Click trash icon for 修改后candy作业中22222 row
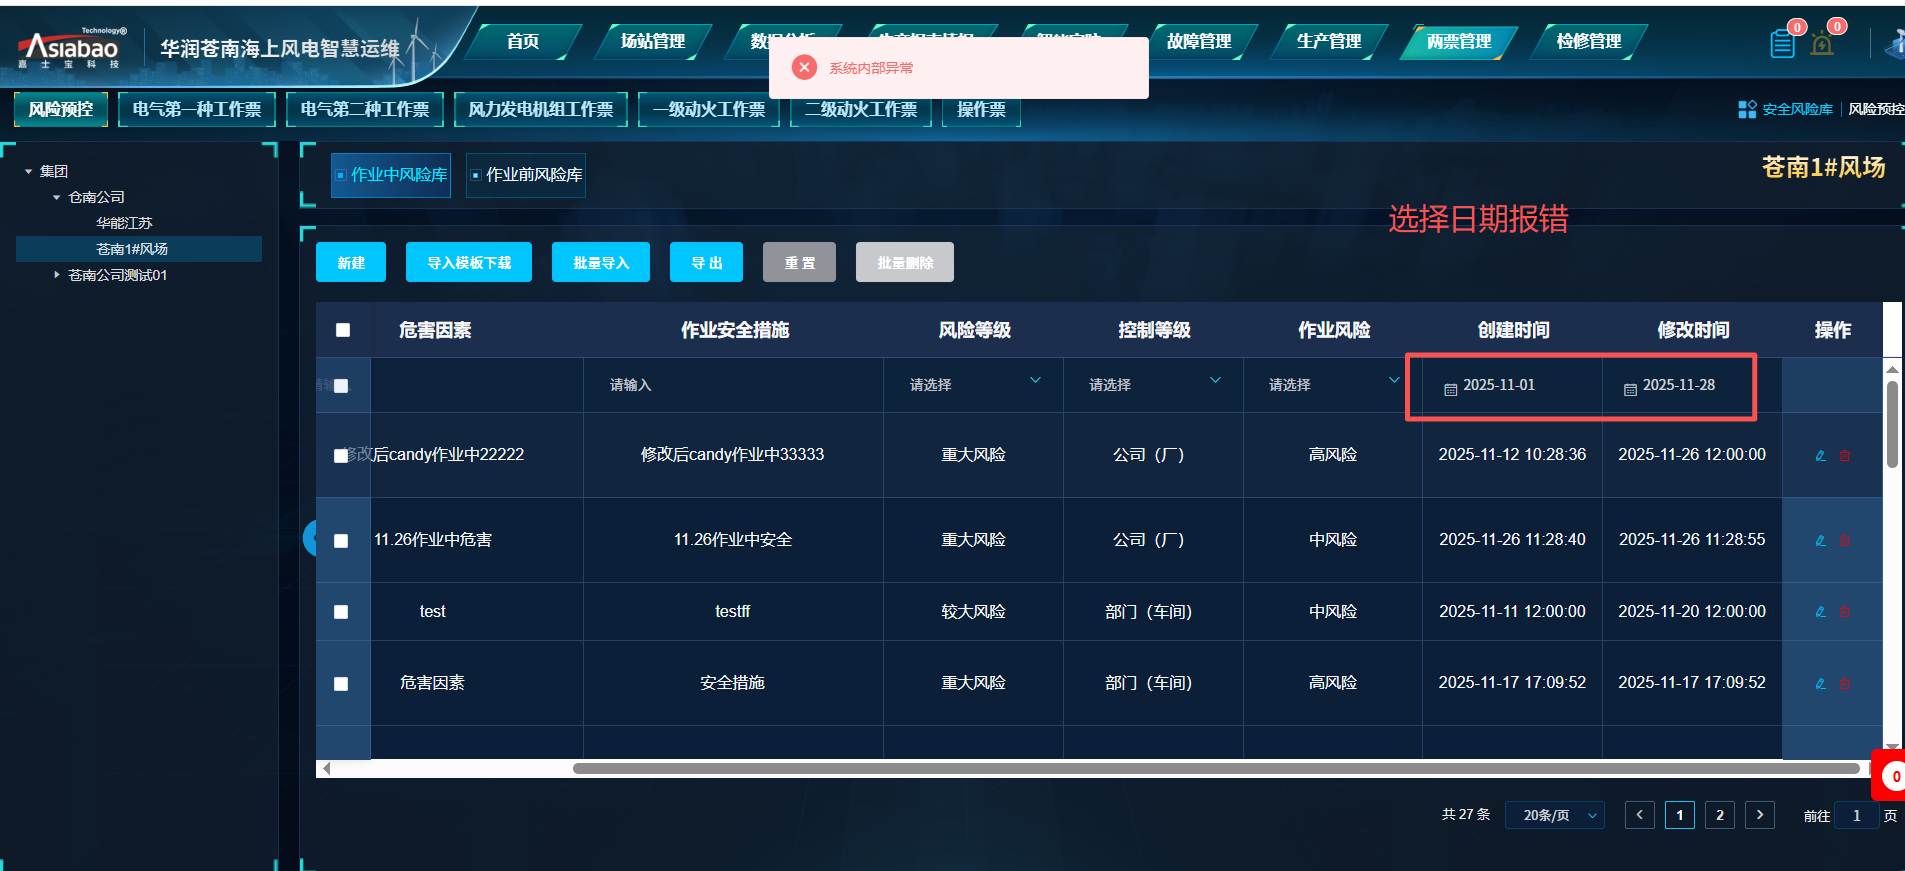The height and width of the screenshot is (871, 1905). (x=1845, y=456)
